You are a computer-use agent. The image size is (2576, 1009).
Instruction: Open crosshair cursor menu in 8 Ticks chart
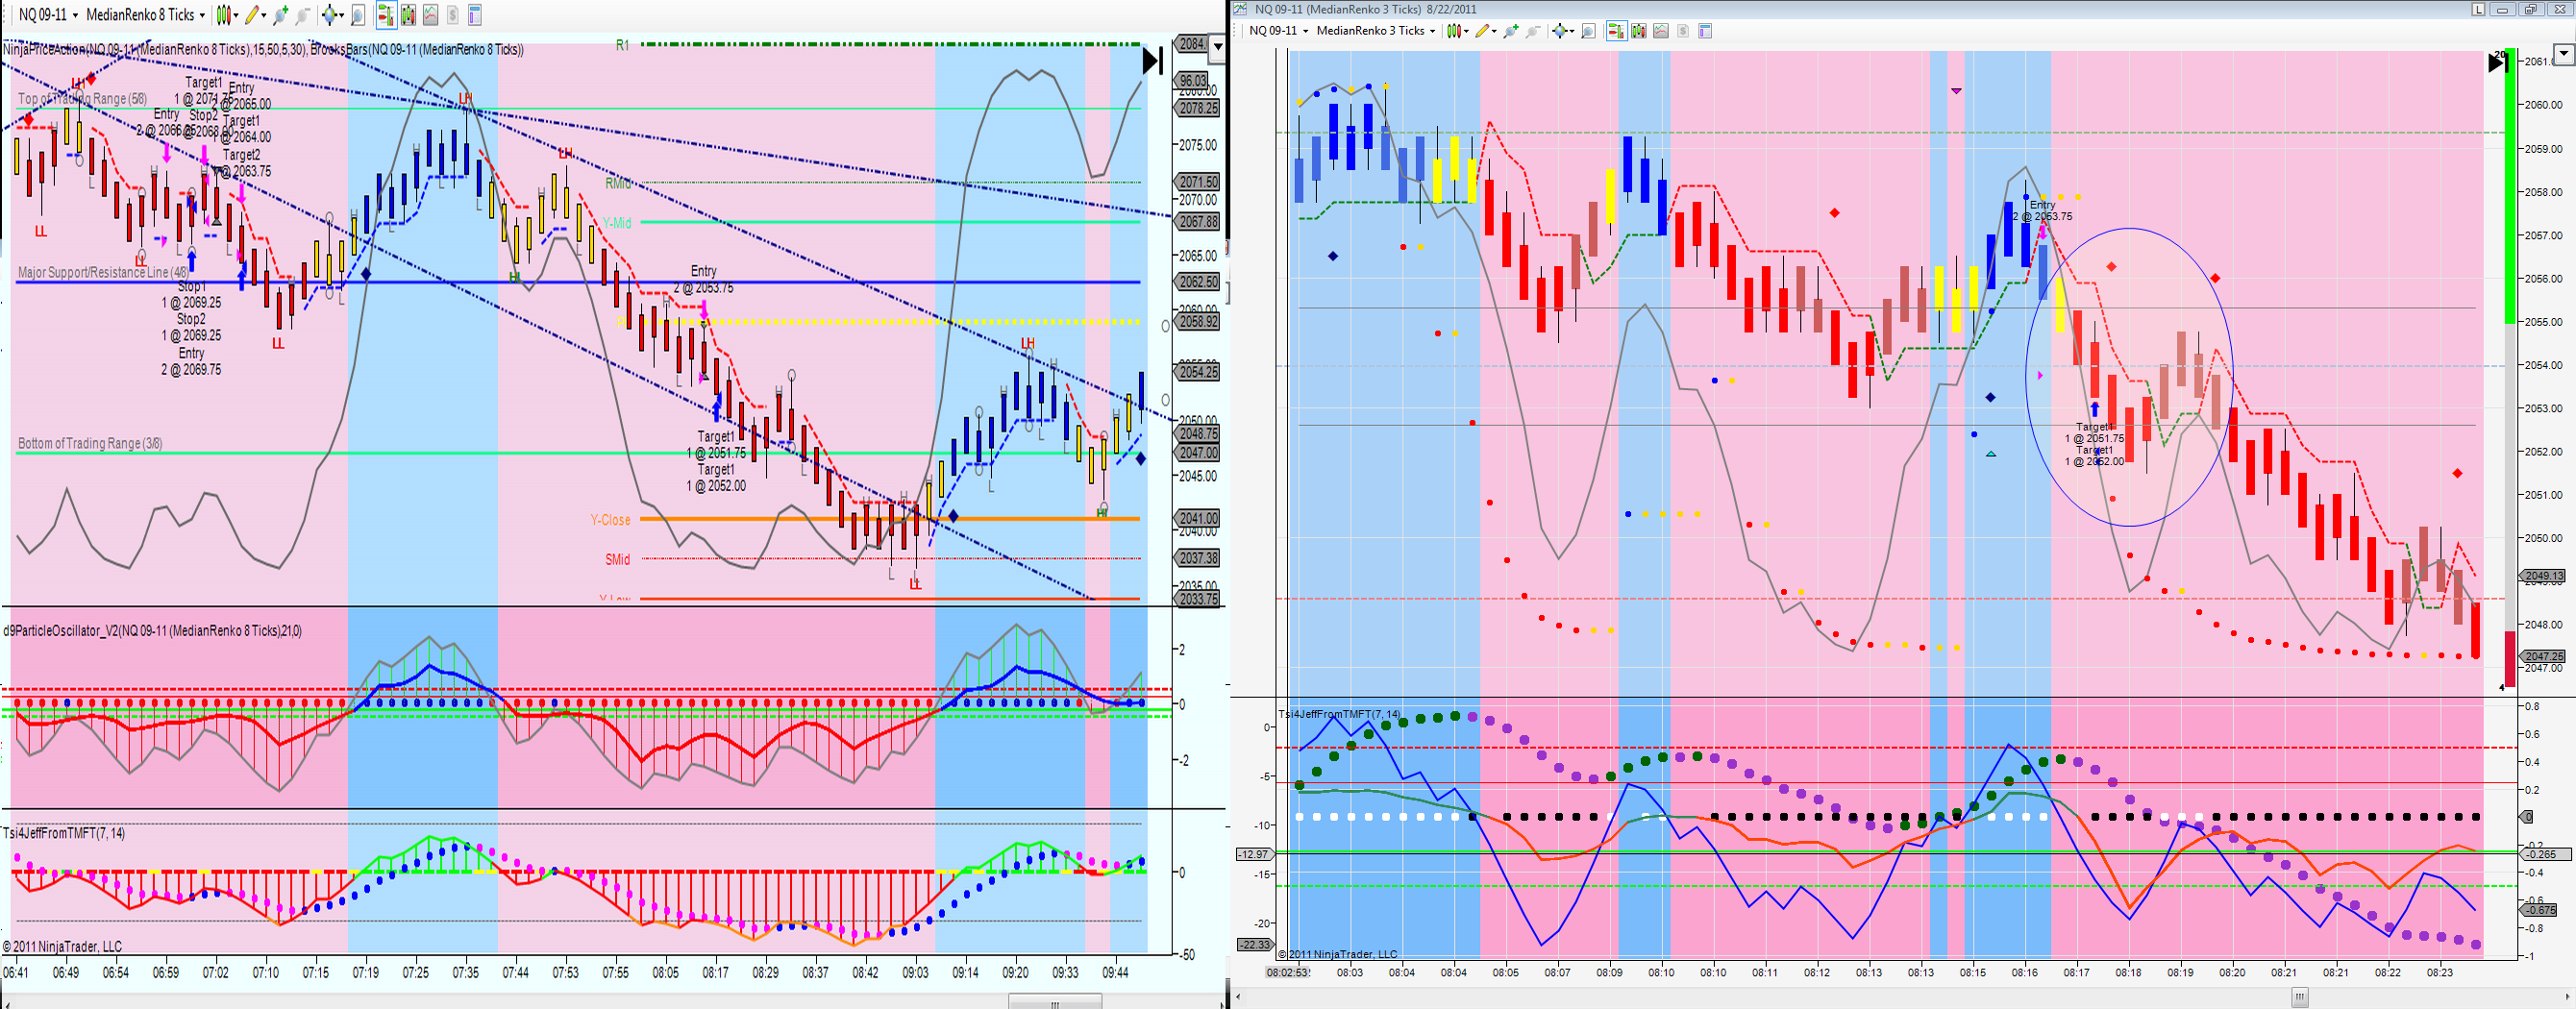(x=332, y=15)
